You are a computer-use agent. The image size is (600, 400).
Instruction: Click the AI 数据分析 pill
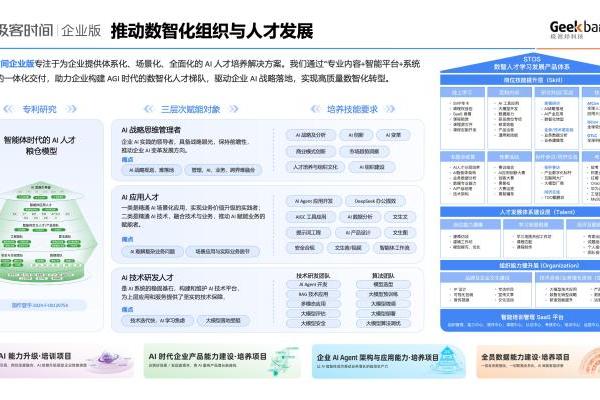click(360, 217)
